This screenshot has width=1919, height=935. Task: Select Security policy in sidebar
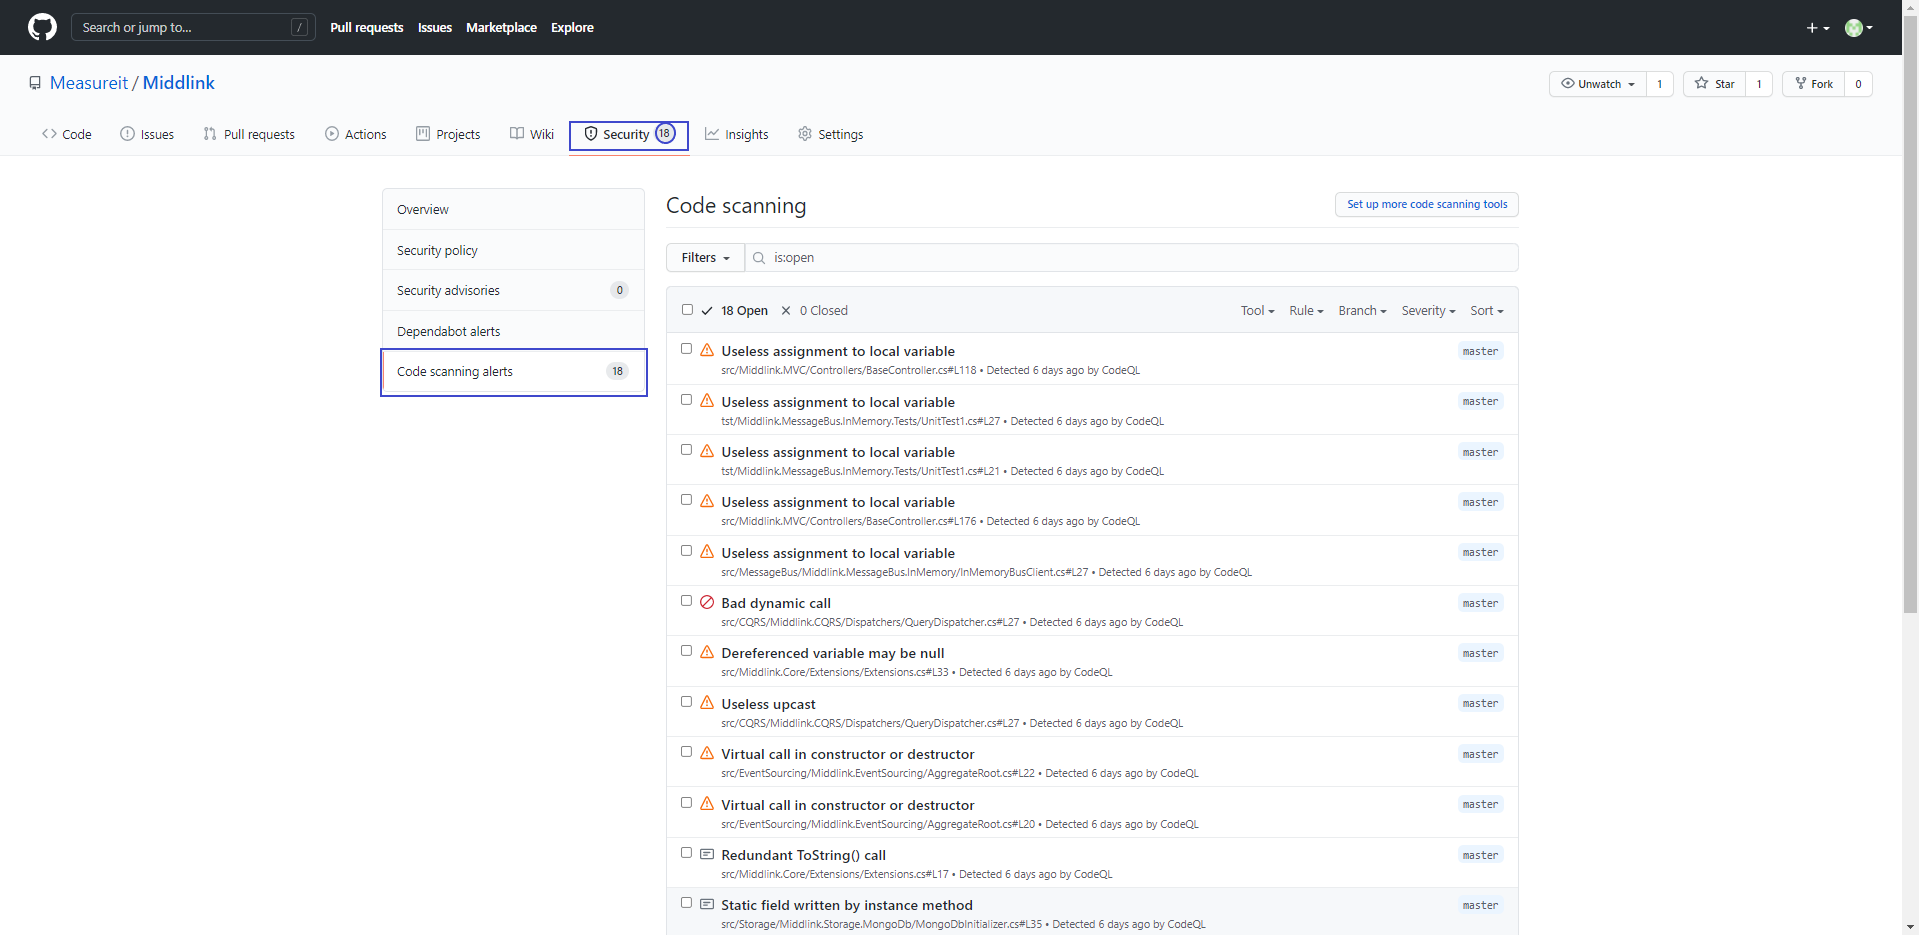513,250
